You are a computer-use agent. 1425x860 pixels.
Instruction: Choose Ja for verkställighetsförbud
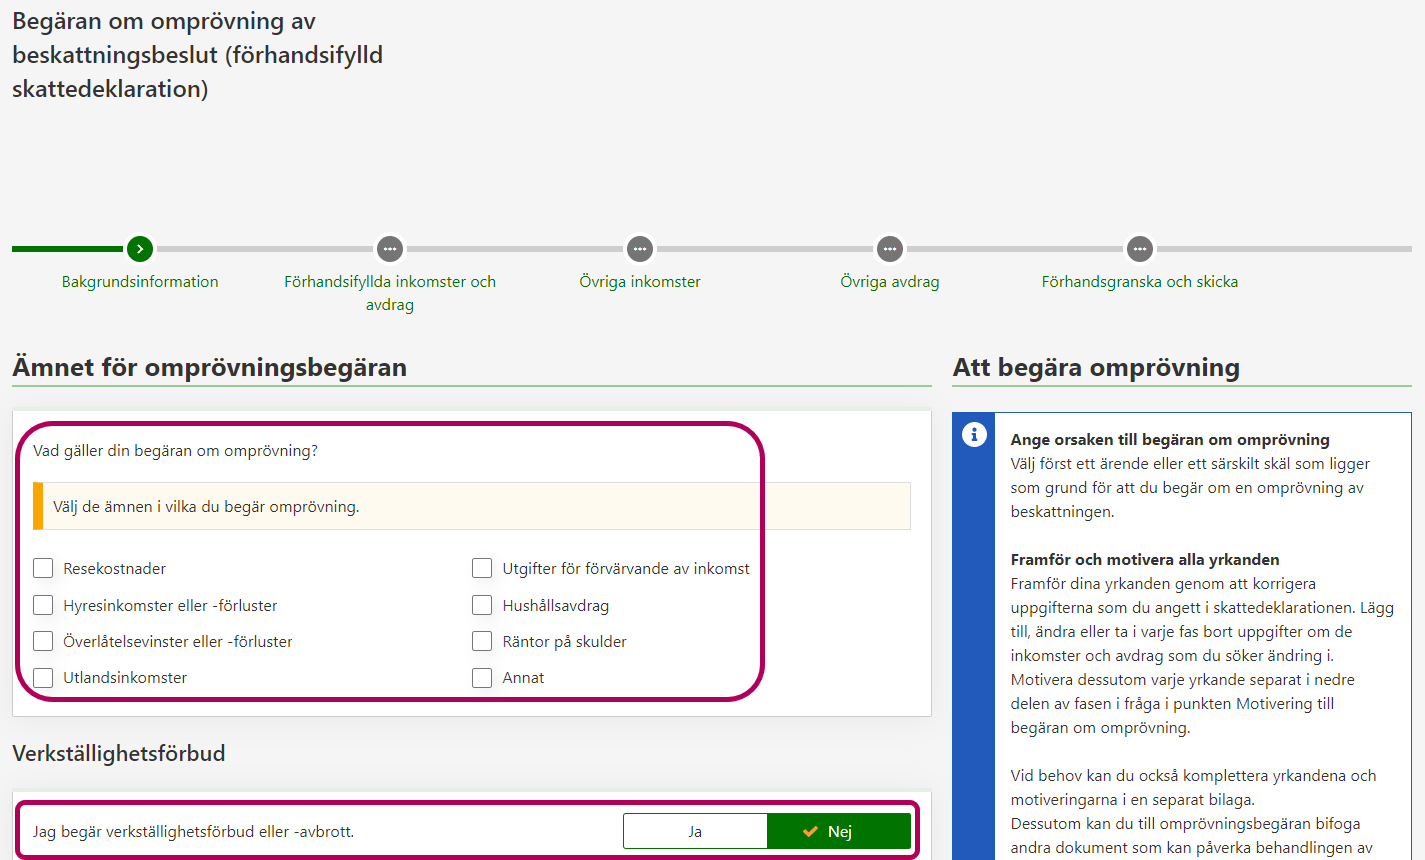pyautogui.click(x=695, y=831)
